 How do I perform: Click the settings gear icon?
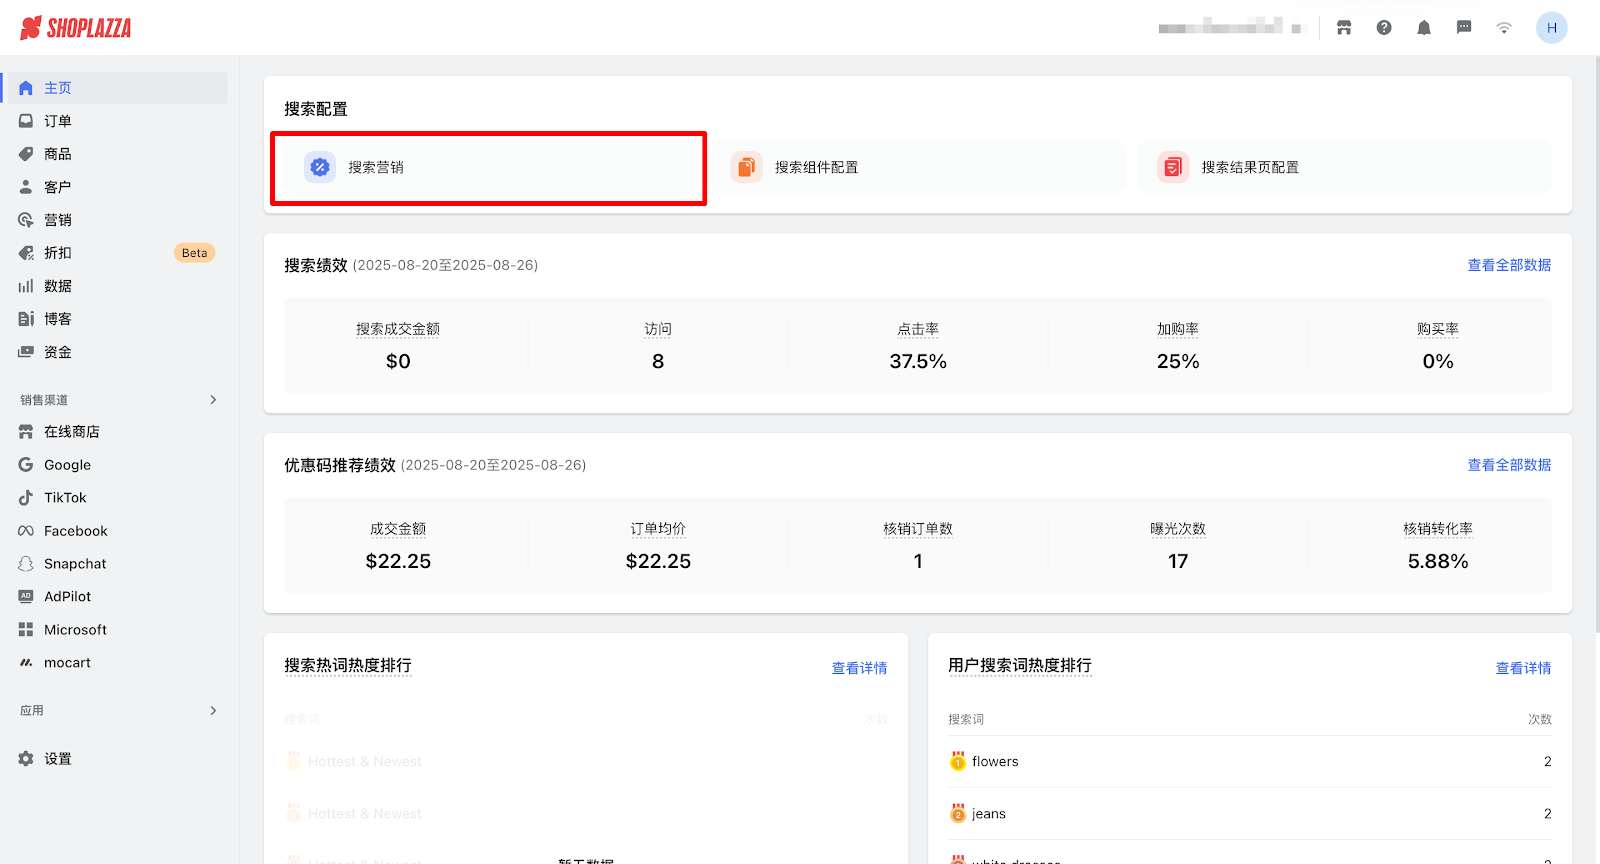point(26,759)
